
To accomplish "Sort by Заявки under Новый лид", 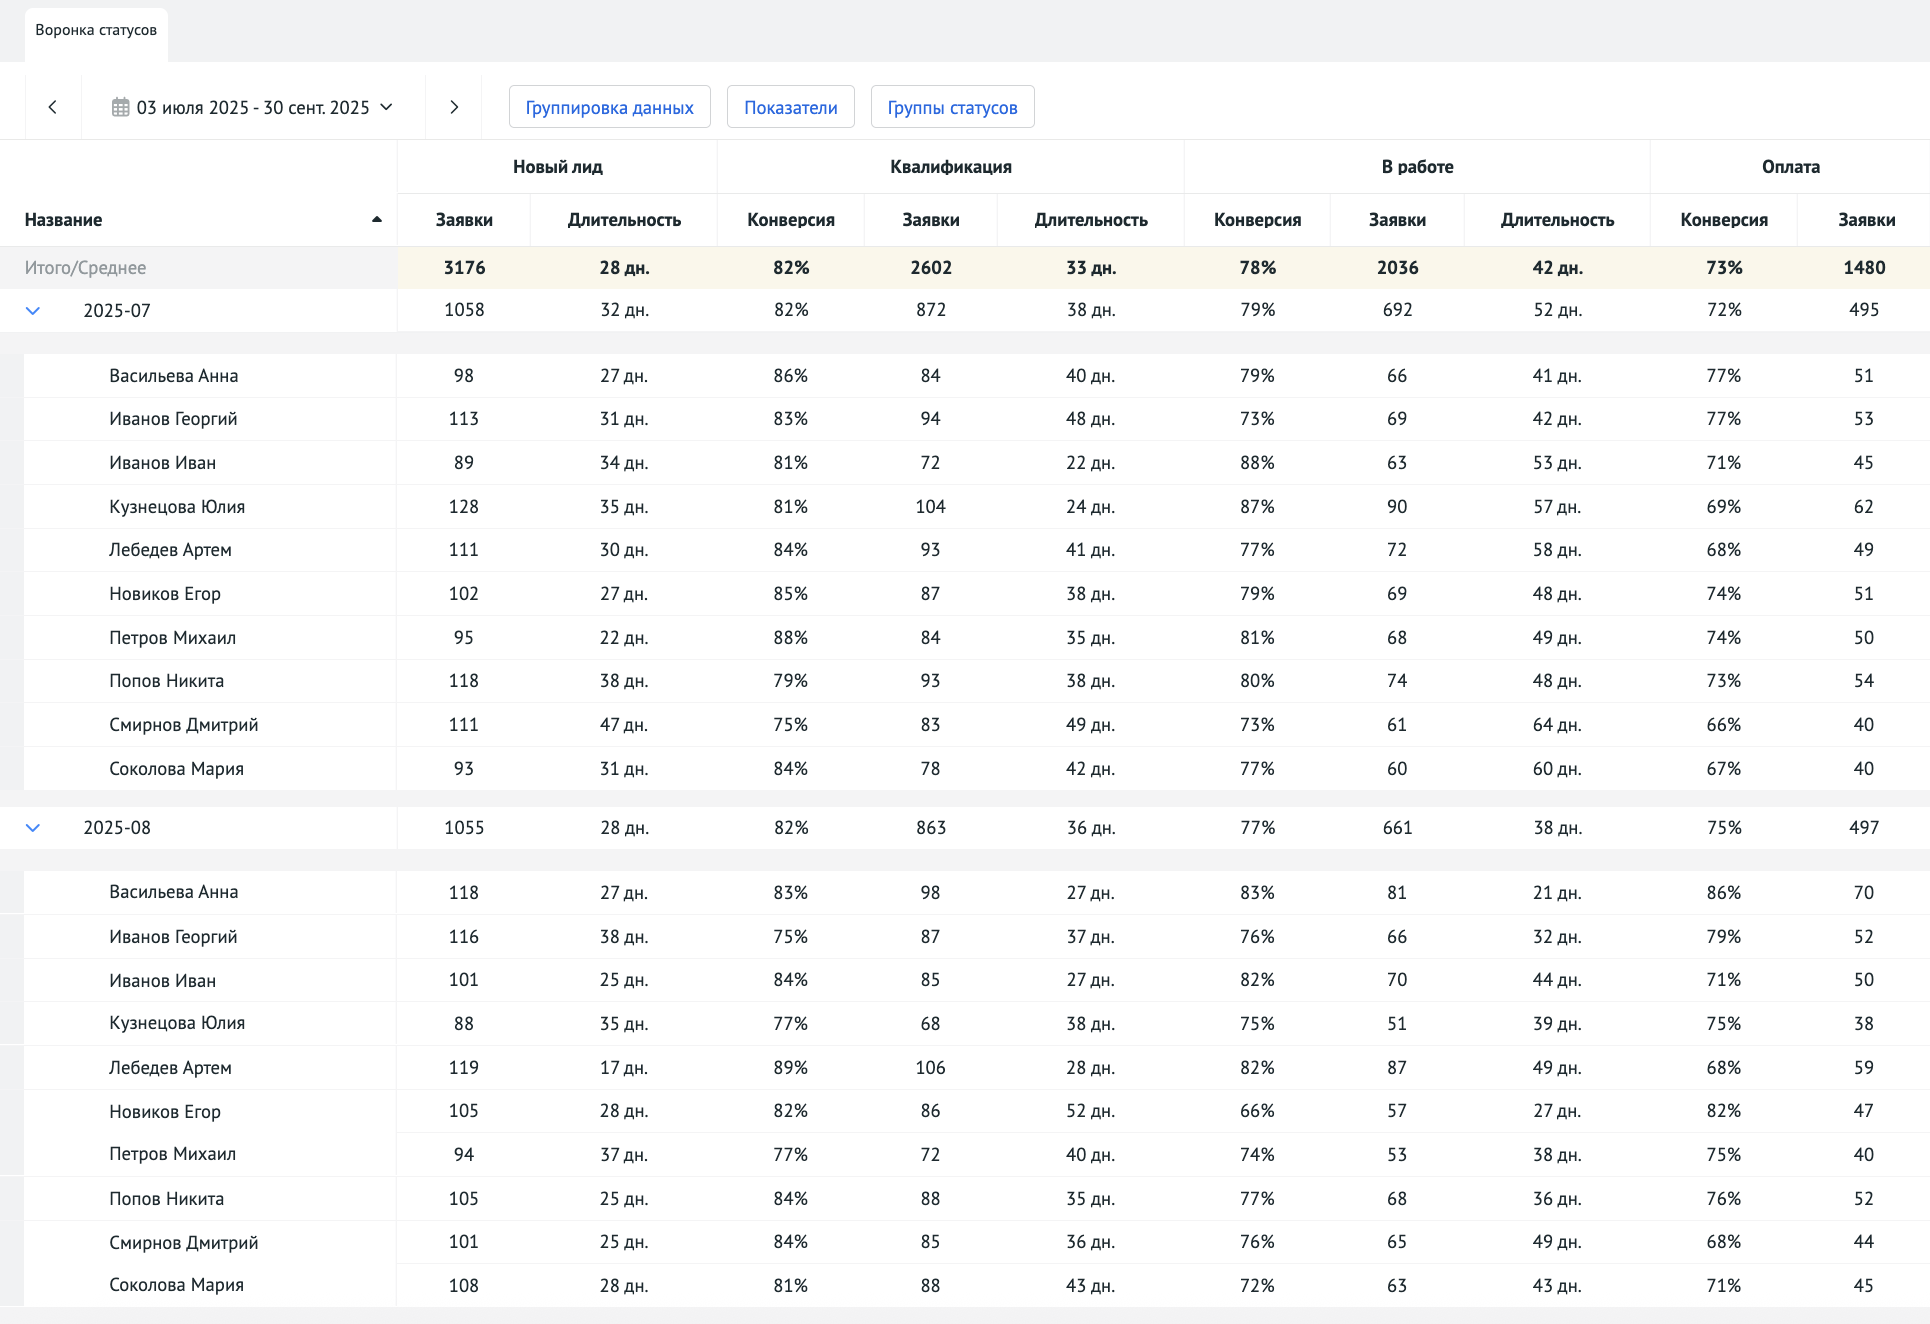I will 464,220.
